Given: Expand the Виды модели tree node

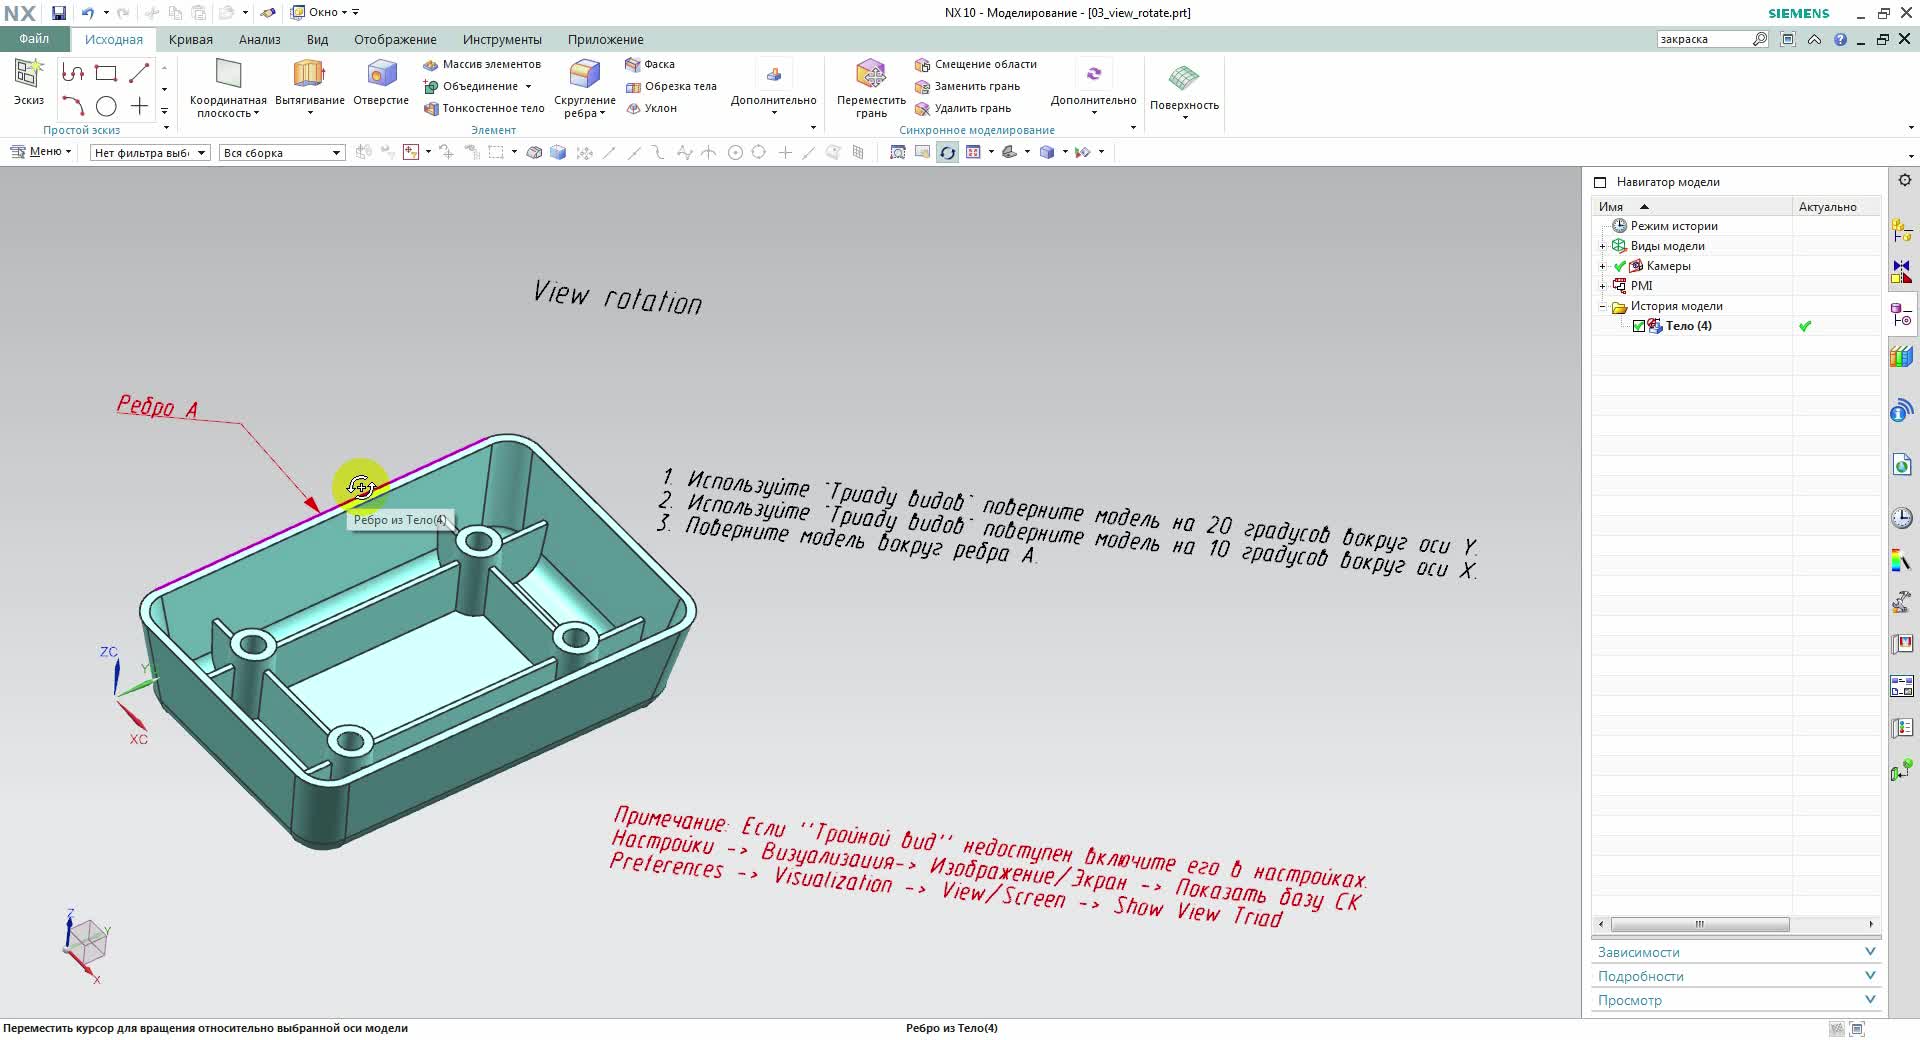Looking at the screenshot, I should click(x=1602, y=246).
